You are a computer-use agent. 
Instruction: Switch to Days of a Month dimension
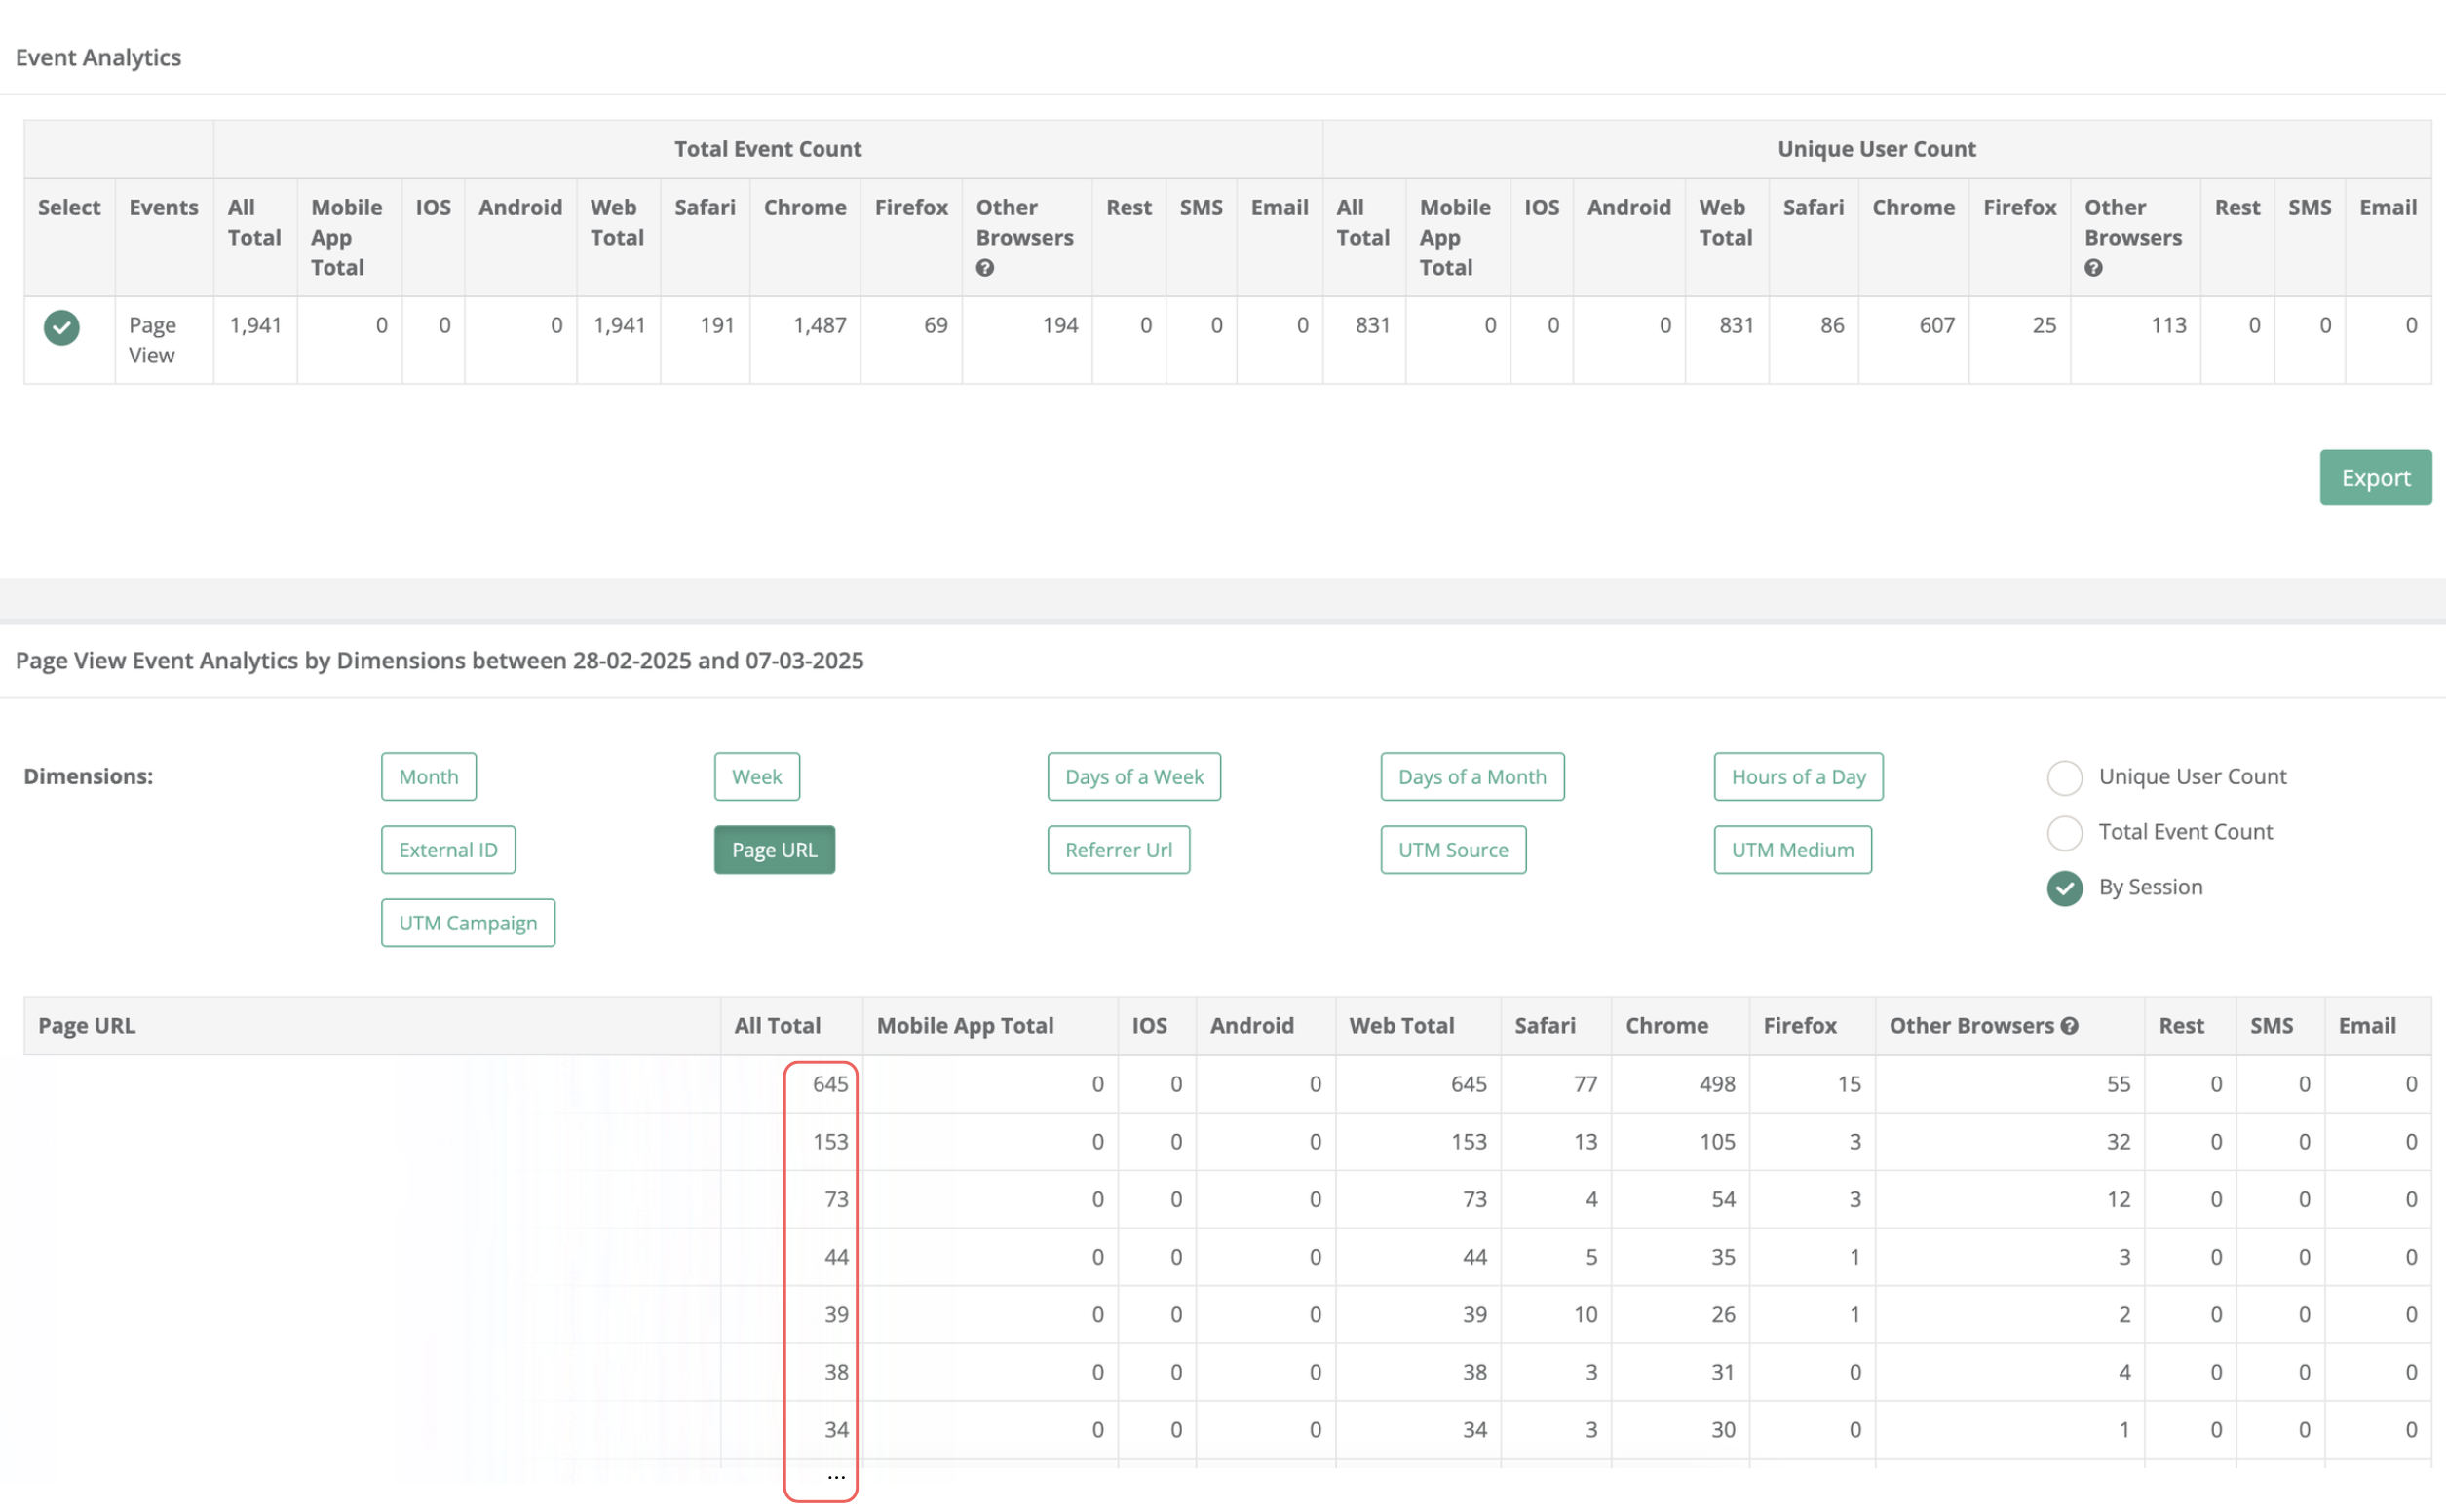(x=1471, y=777)
